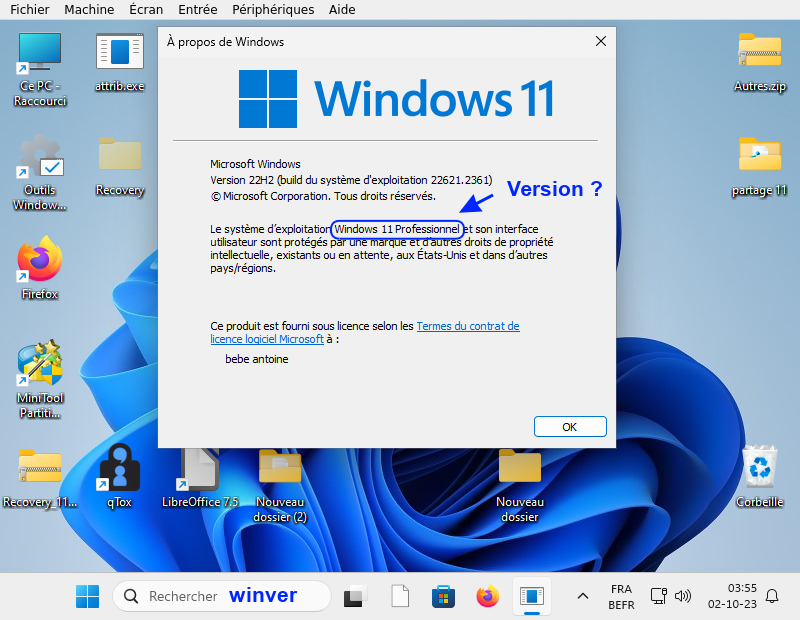Open the Machine menu
Image resolution: width=800 pixels, height=620 pixels.
click(89, 10)
